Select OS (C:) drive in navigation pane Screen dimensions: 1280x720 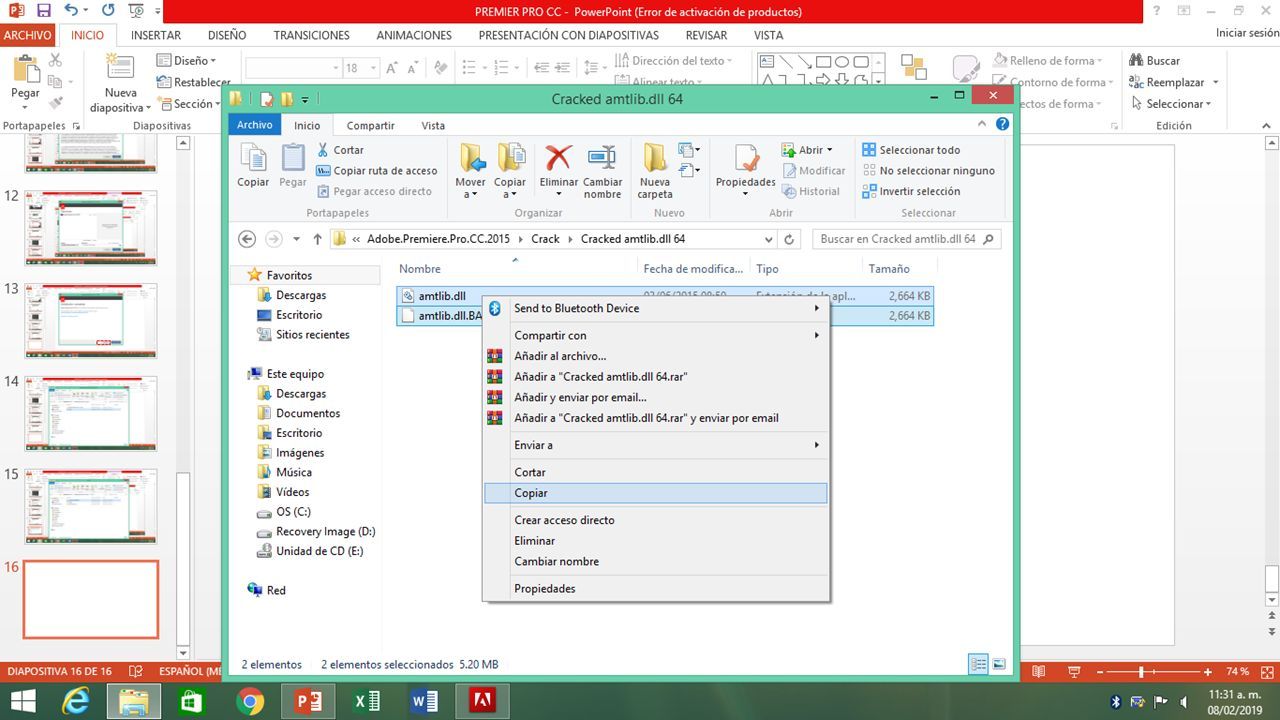pyautogui.click(x=293, y=512)
